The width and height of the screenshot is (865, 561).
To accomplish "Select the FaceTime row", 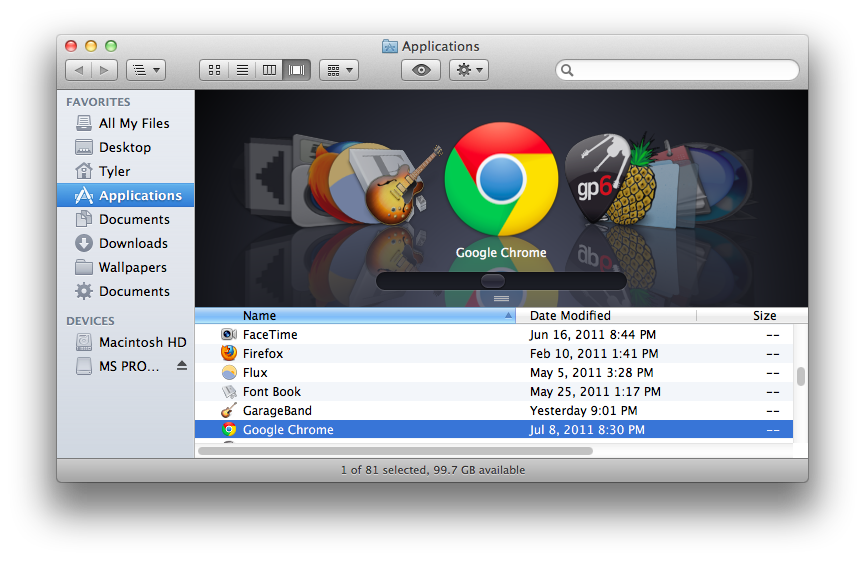I will click(x=494, y=335).
